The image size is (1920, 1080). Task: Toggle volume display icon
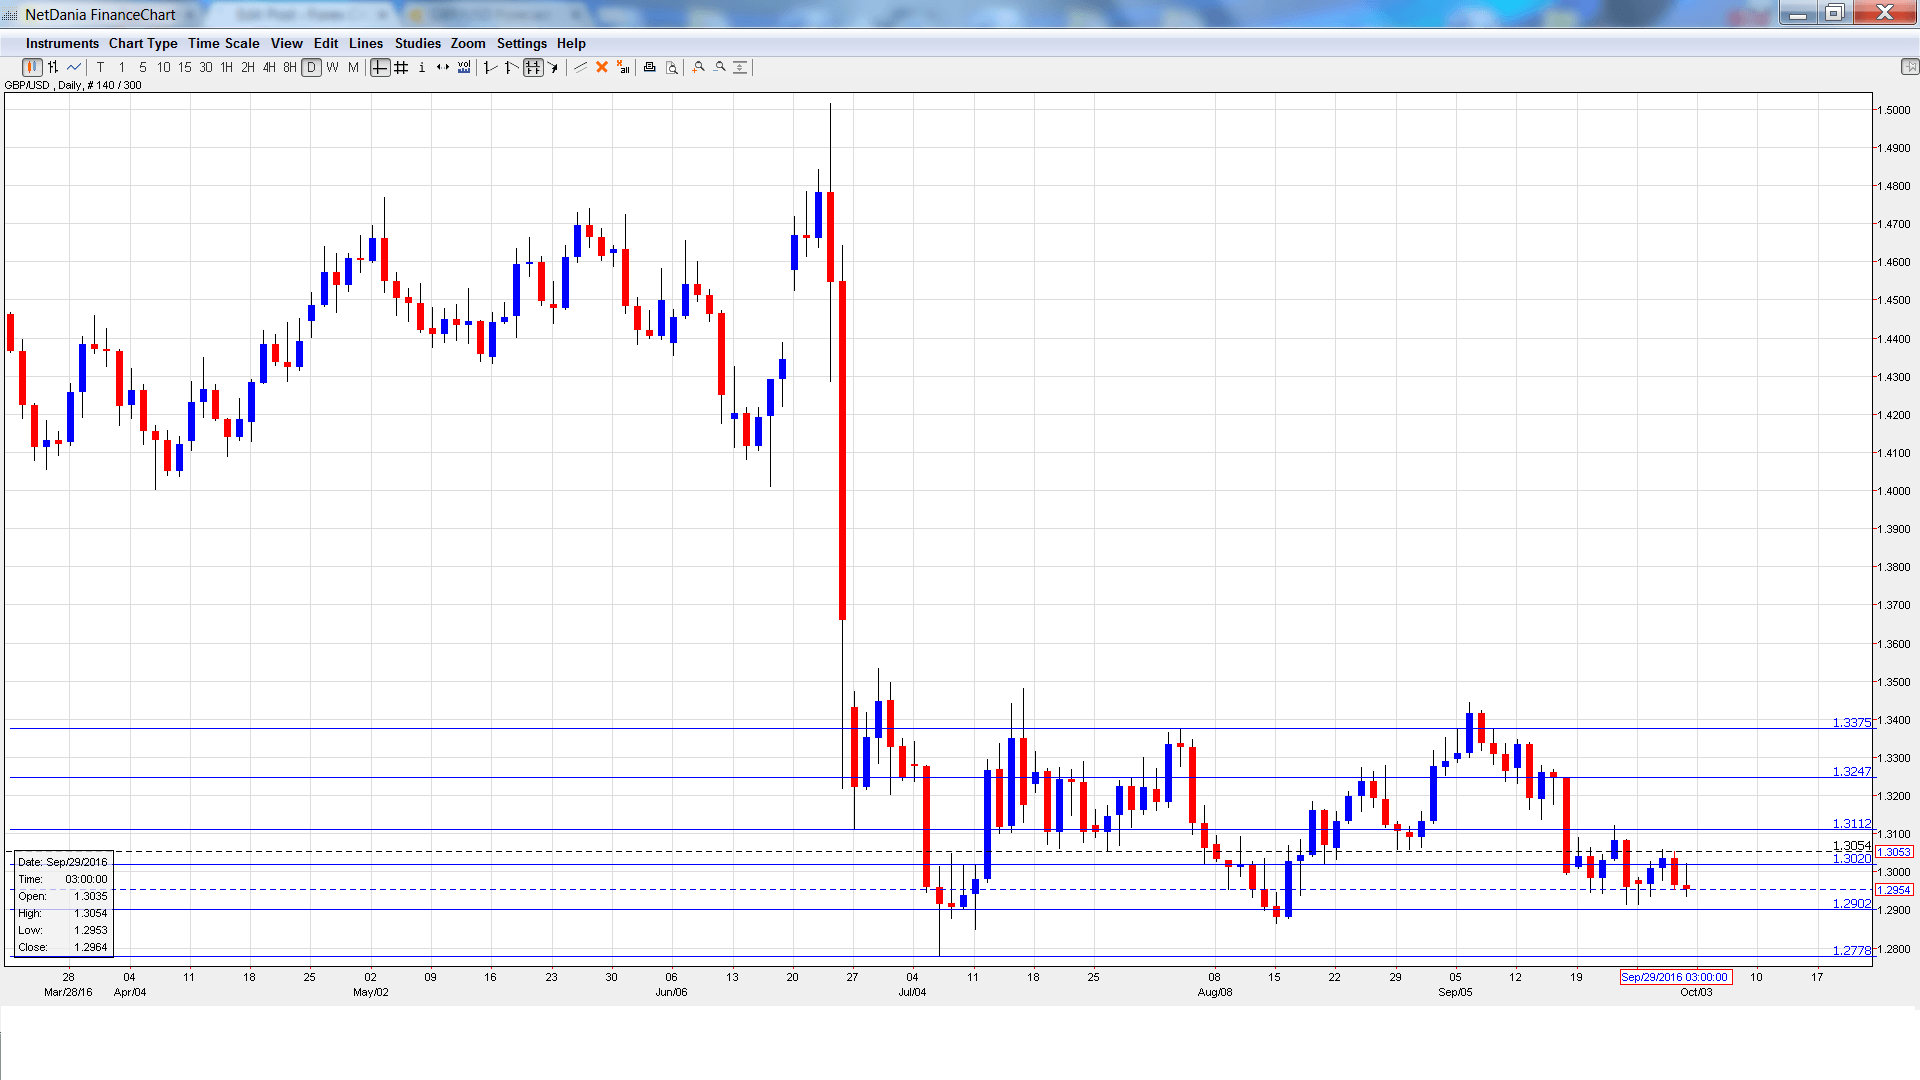464,68
